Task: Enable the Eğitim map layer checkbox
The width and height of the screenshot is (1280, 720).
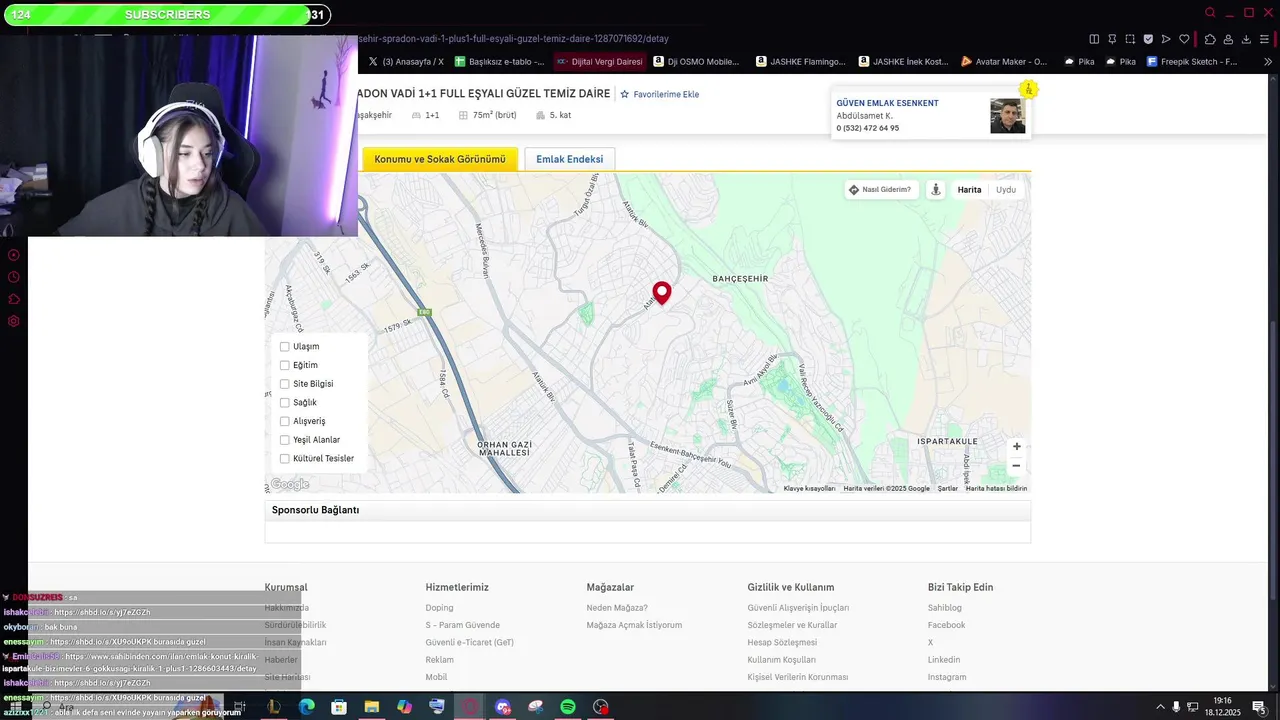Action: [284, 366]
